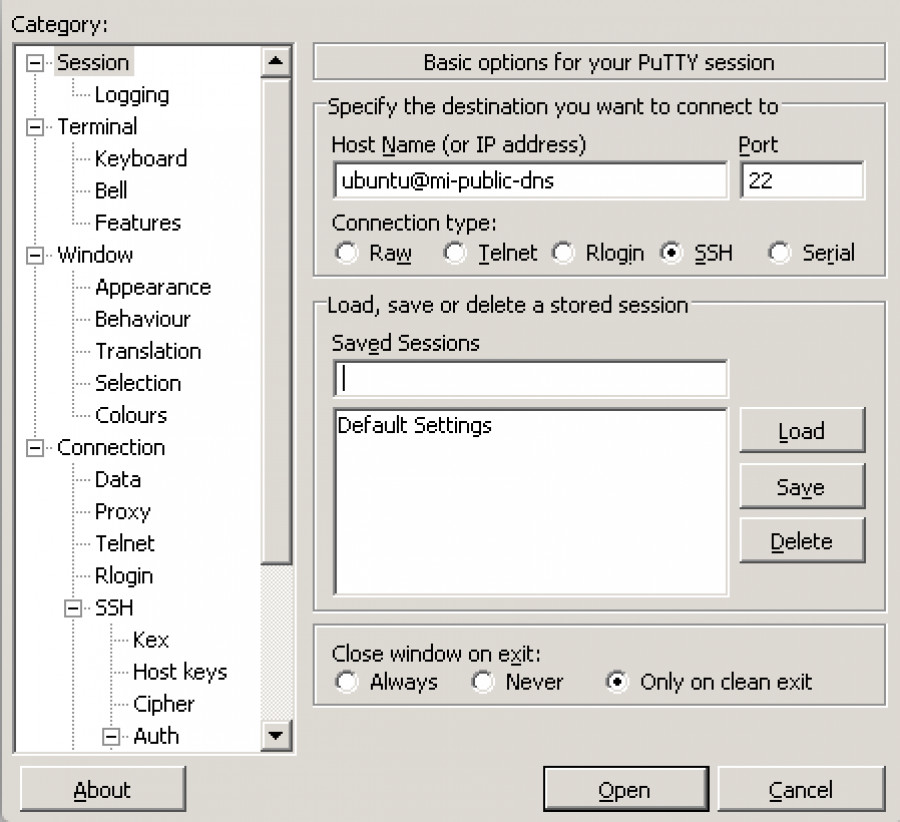Image resolution: width=900 pixels, height=822 pixels.
Task: Open the Host keys category
Action: pos(180,672)
